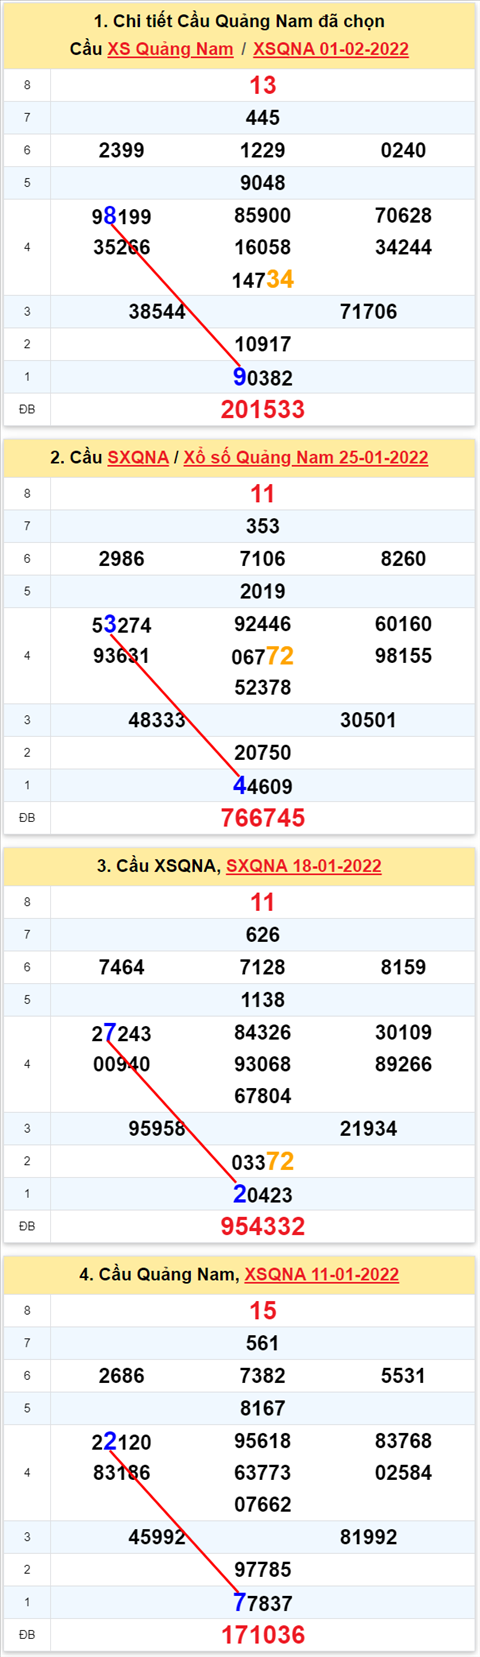The height and width of the screenshot is (1657, 480).
Task: Open 'Xổ số Quảng Nam 25-01-2022' link
Action: tap(306, 457)
